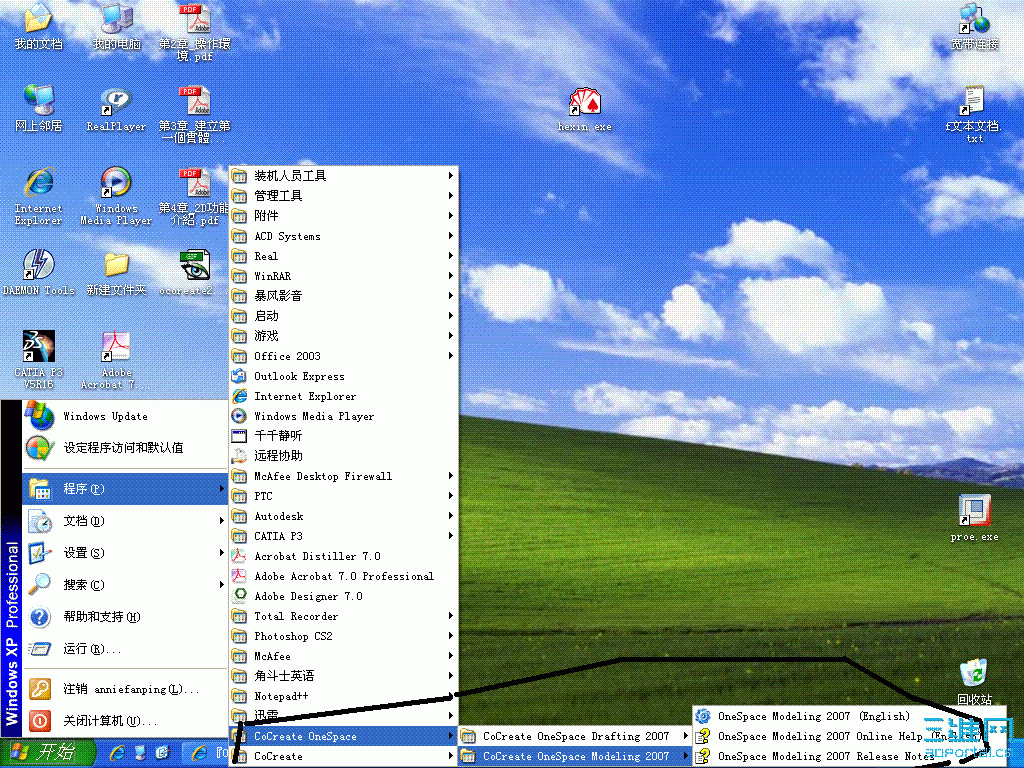Expand 设置(S) submenu in Start menu

click(x=125, y=552)
